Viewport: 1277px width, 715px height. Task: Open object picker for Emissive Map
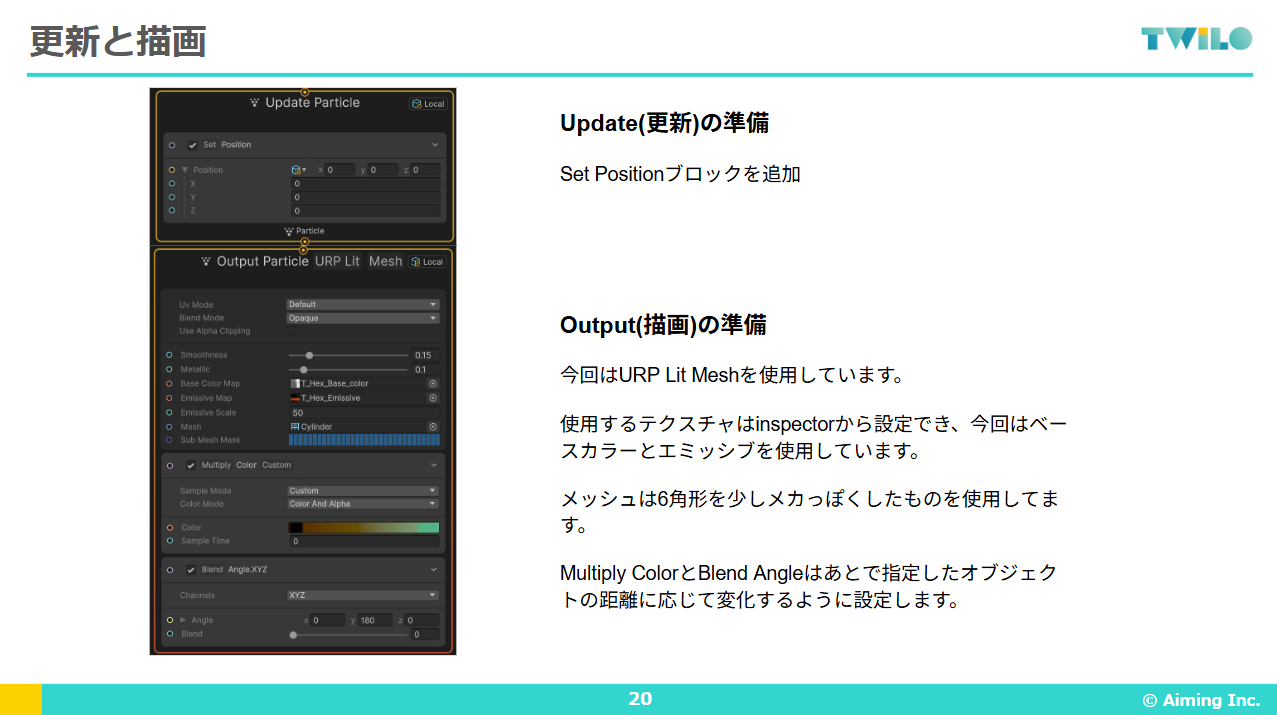coord(433,398)
